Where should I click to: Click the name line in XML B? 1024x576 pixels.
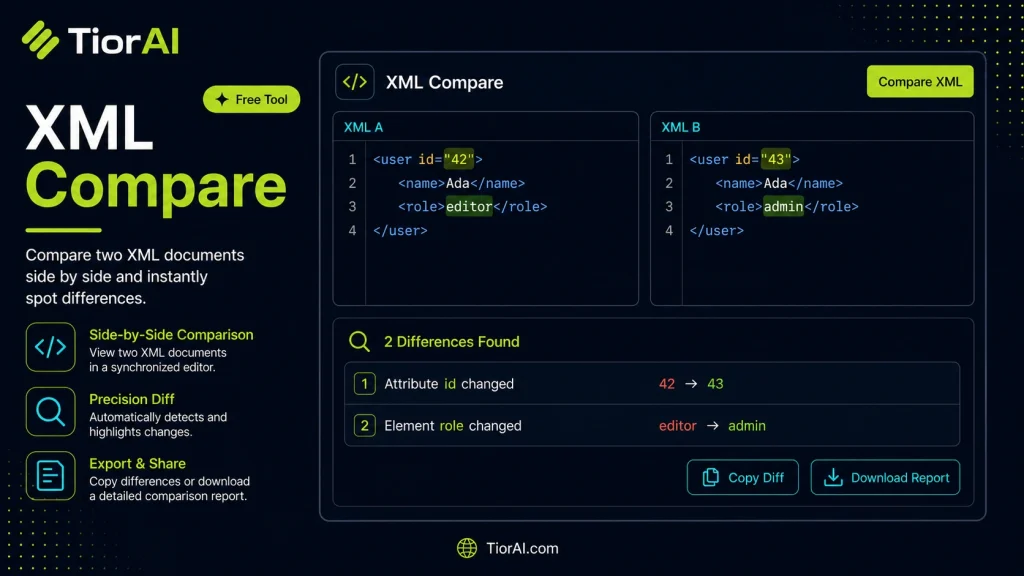778,184
